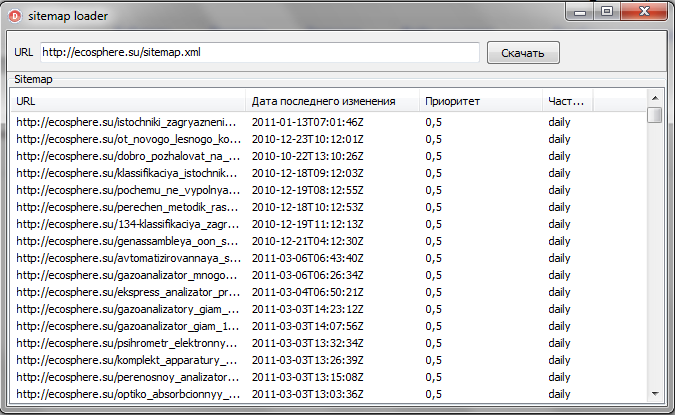Viewport: 675px width, 415px height.
Task: Click date cell 2010-10-22T13:10:26Z
Action: point(307,156)
